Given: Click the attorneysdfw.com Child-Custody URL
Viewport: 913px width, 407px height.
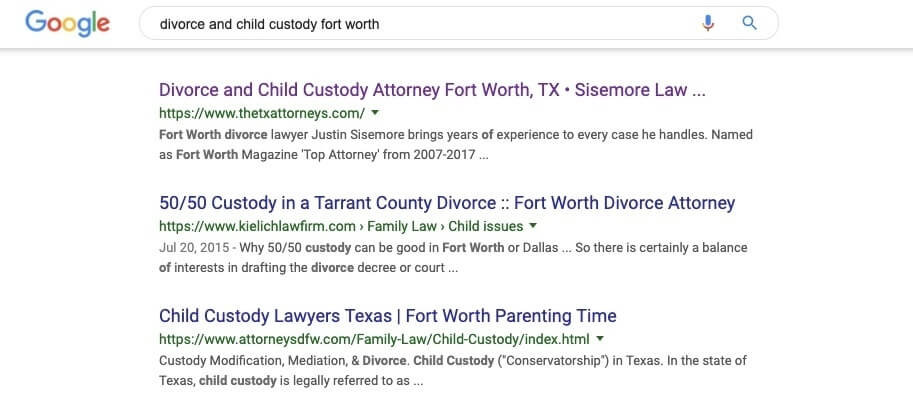Looking at the screenshot, I should (x=374, y=339).
